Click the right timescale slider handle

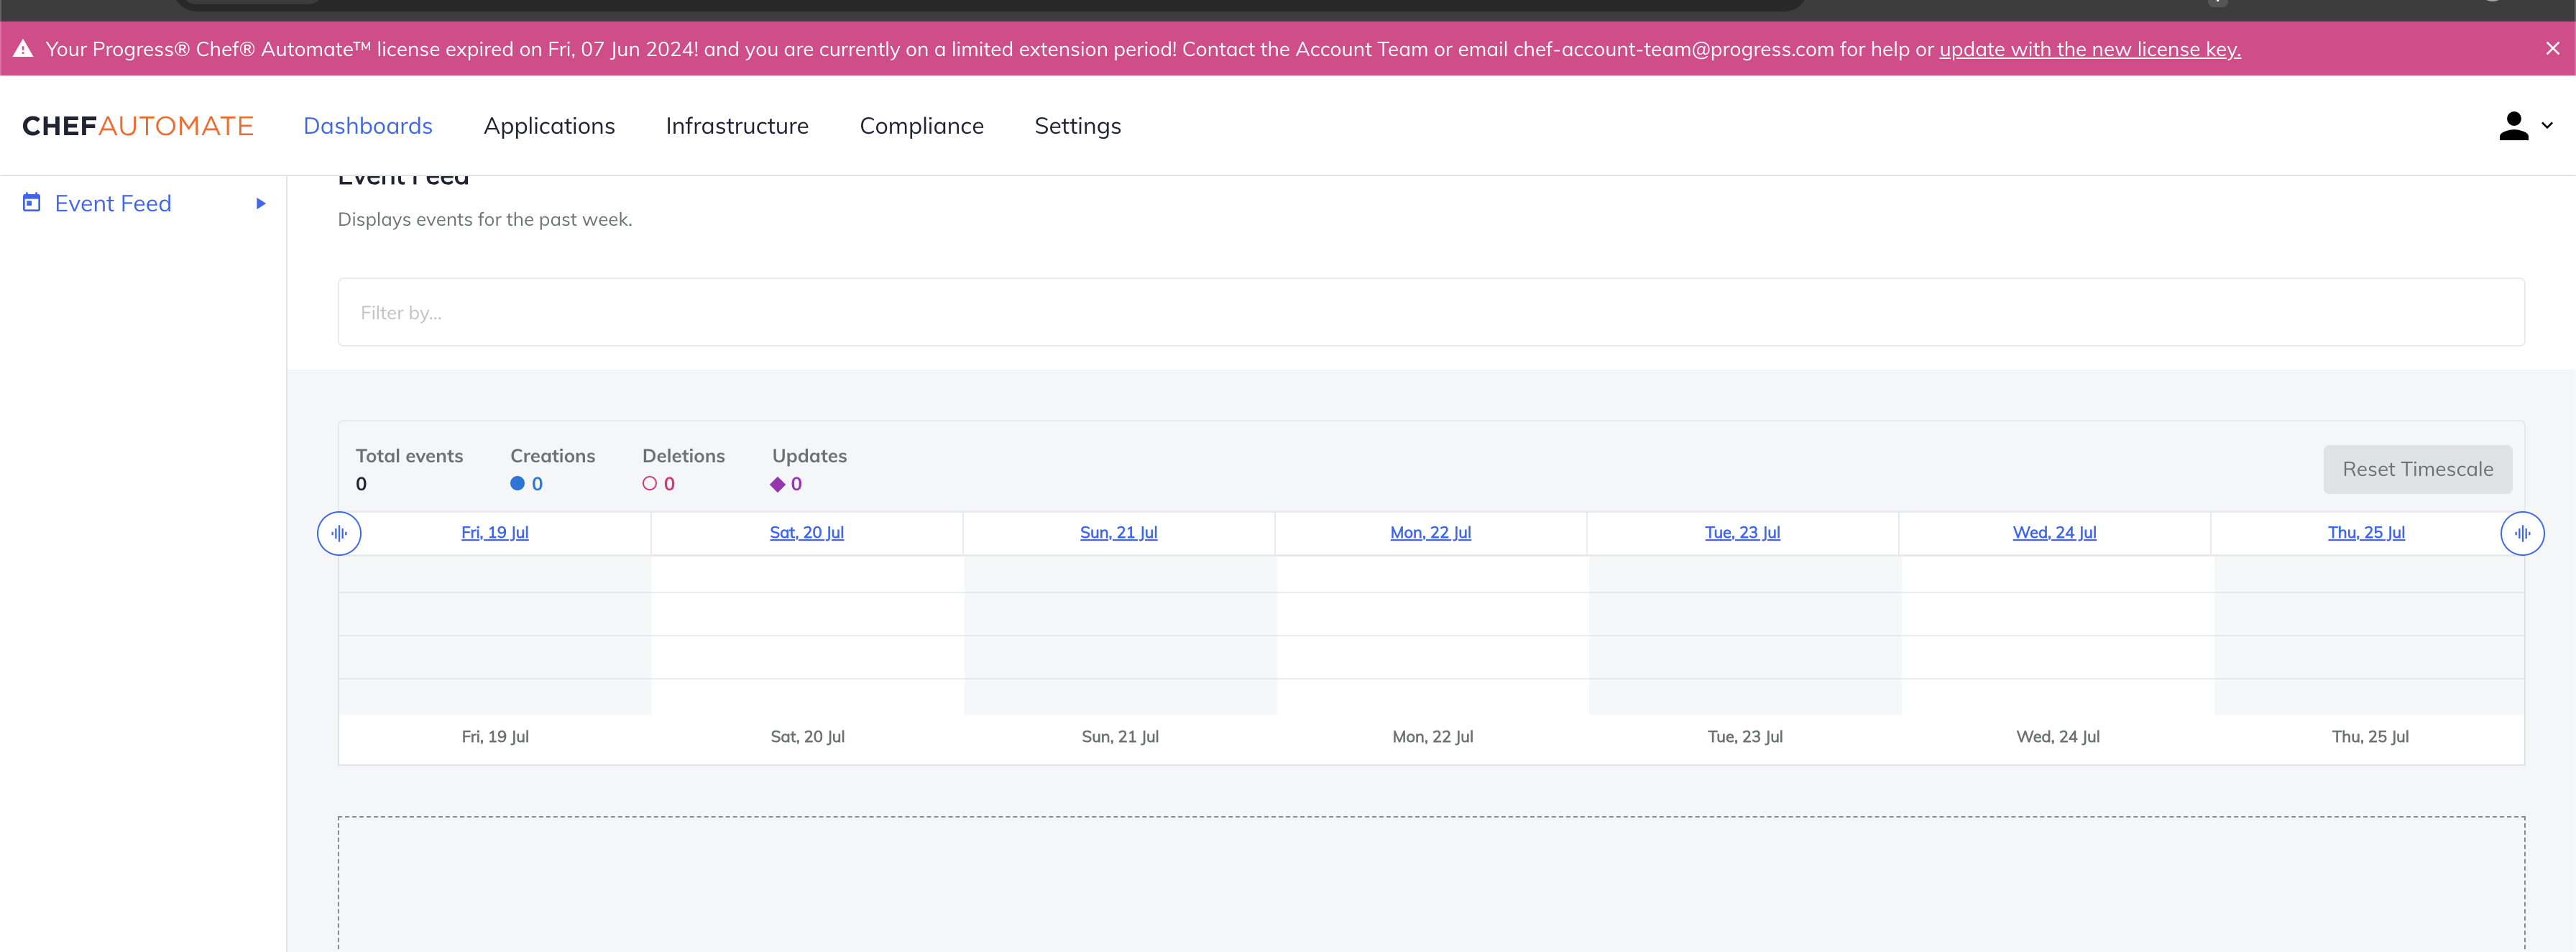point(2523,533)
